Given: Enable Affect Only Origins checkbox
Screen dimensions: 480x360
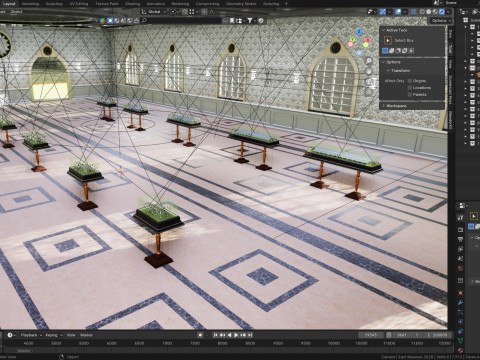Looking at the screenshot, I should click(x=410, y=81).
